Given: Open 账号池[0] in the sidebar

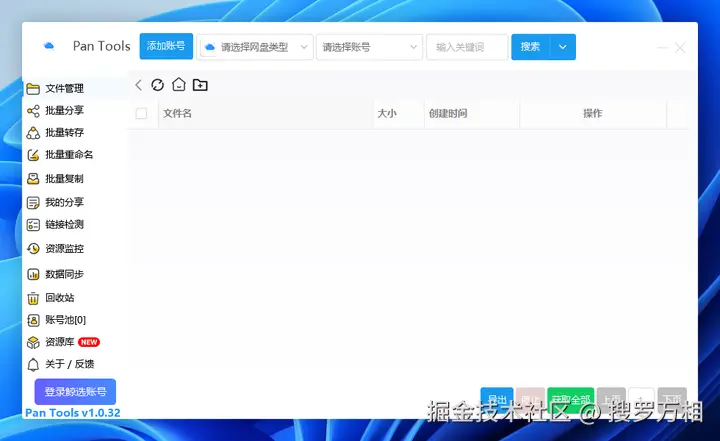Looking at the screenshot, I should [x=65, y=320].
